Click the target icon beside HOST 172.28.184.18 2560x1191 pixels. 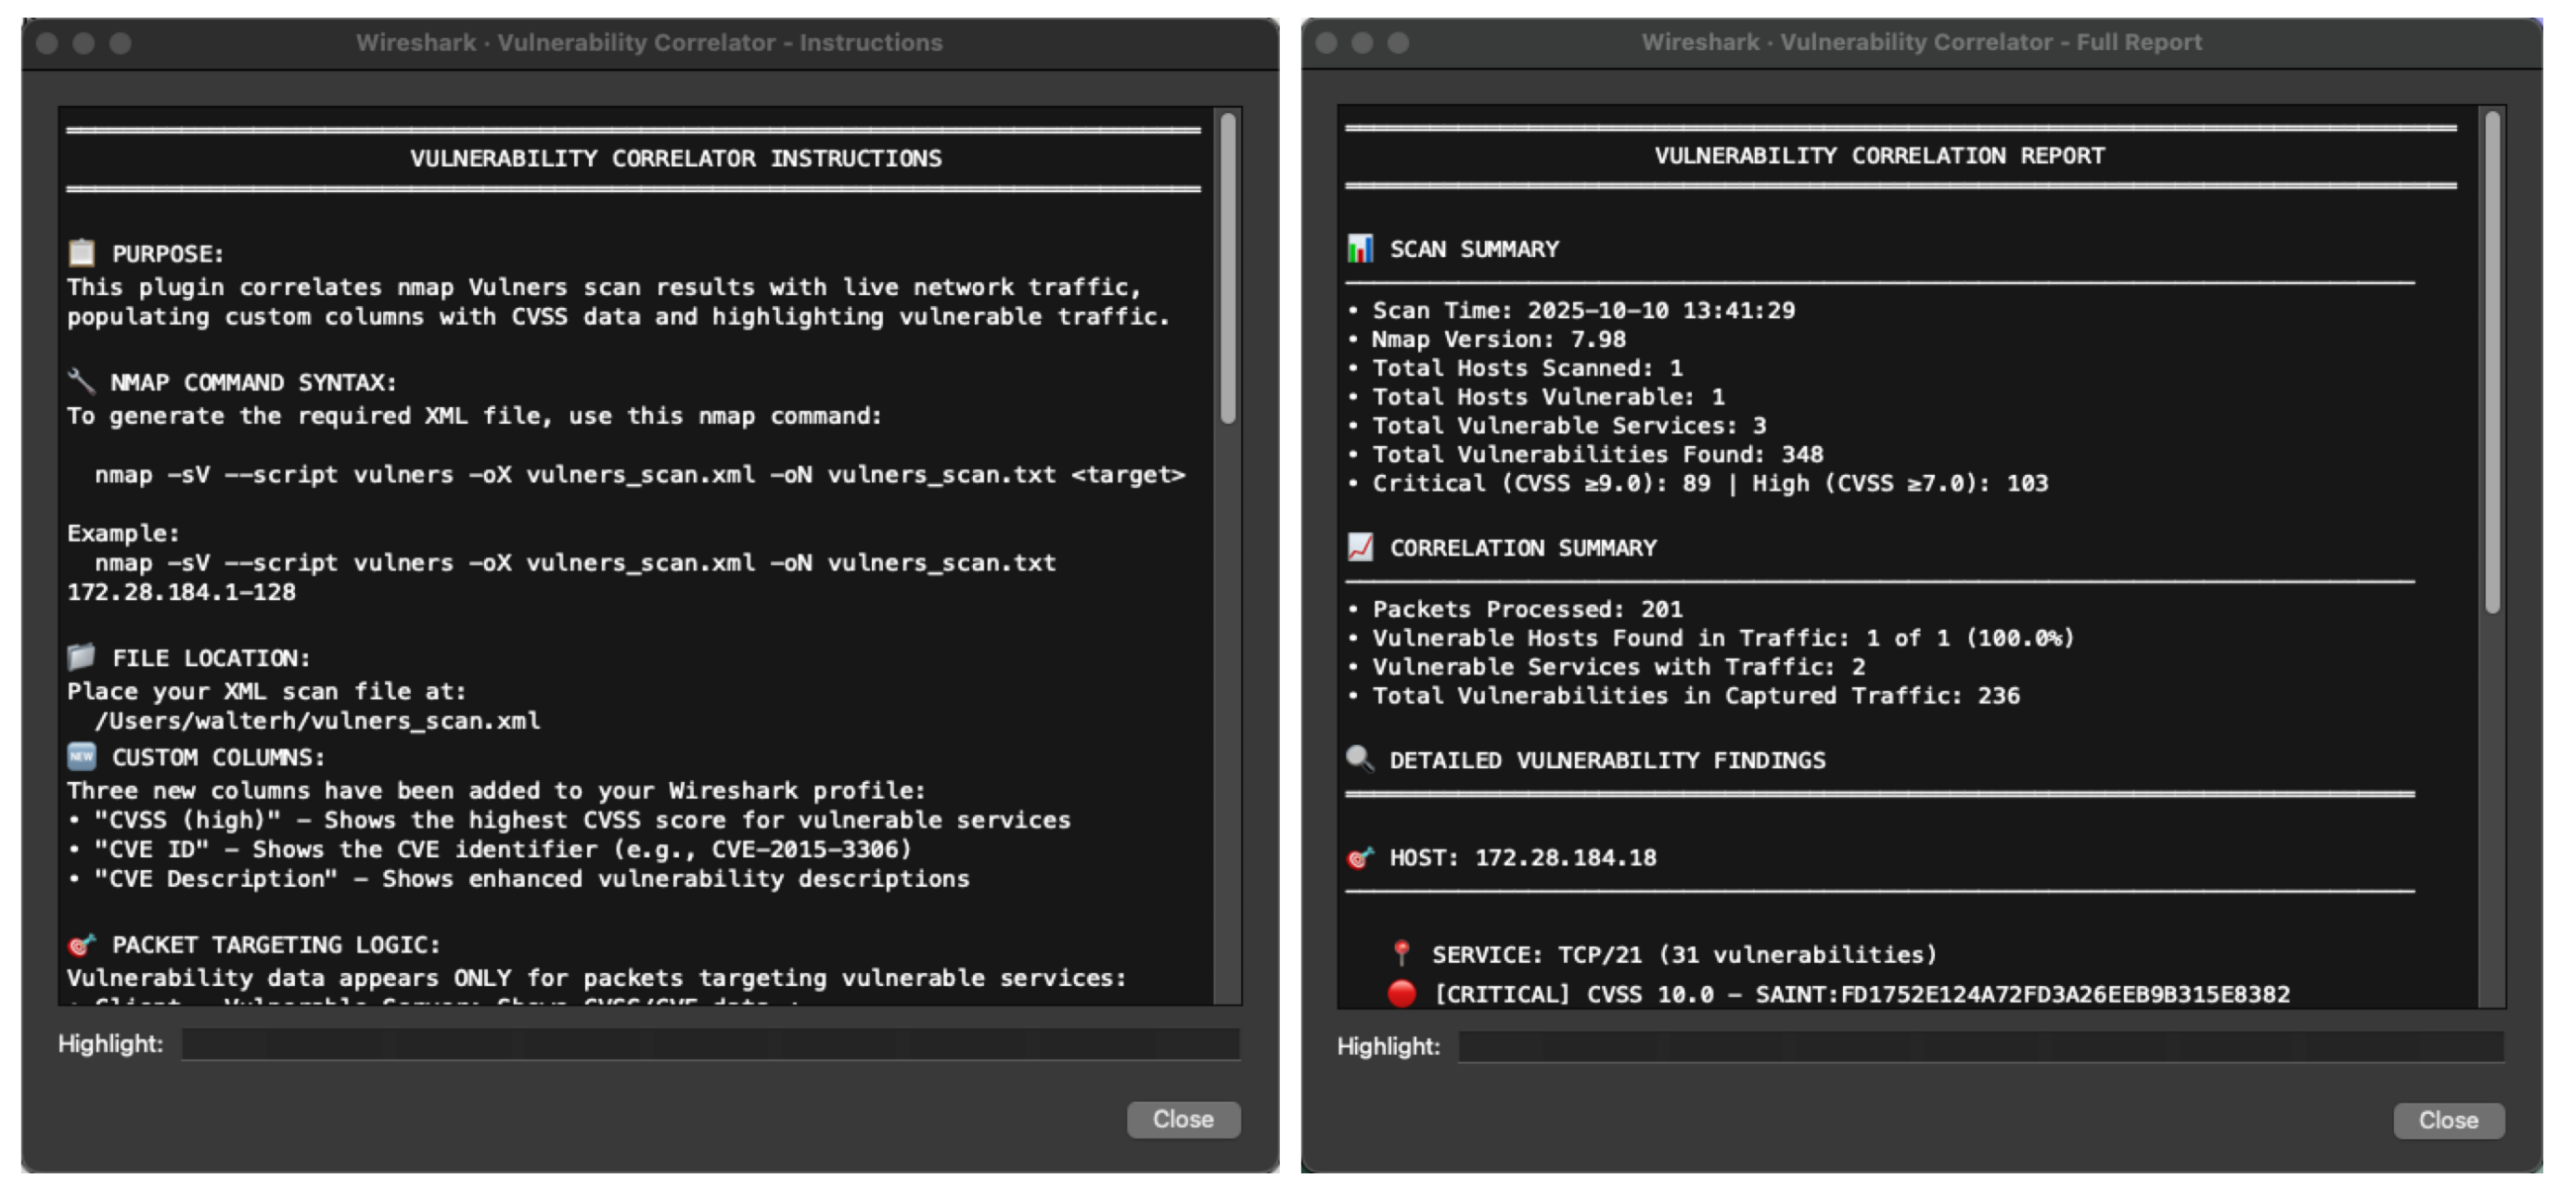1360,857
